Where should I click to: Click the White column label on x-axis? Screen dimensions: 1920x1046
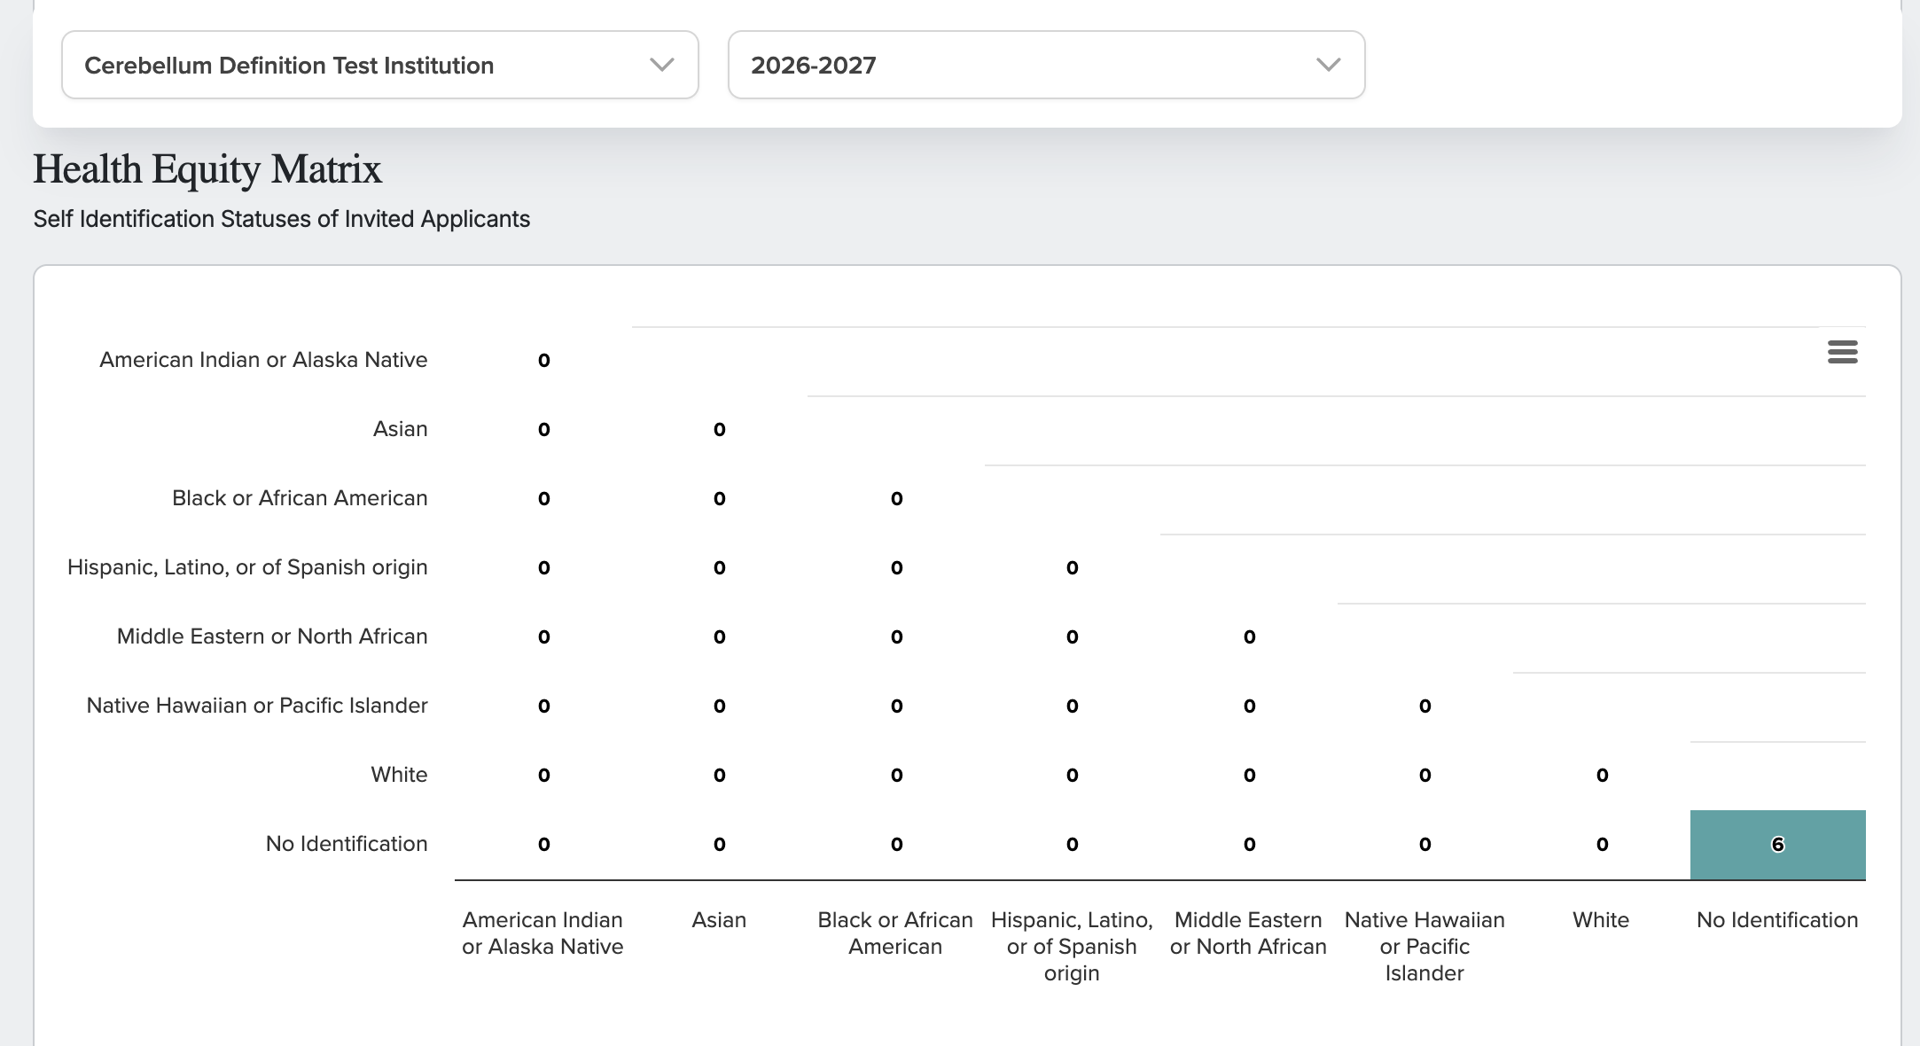click(x=1600, y=920)
